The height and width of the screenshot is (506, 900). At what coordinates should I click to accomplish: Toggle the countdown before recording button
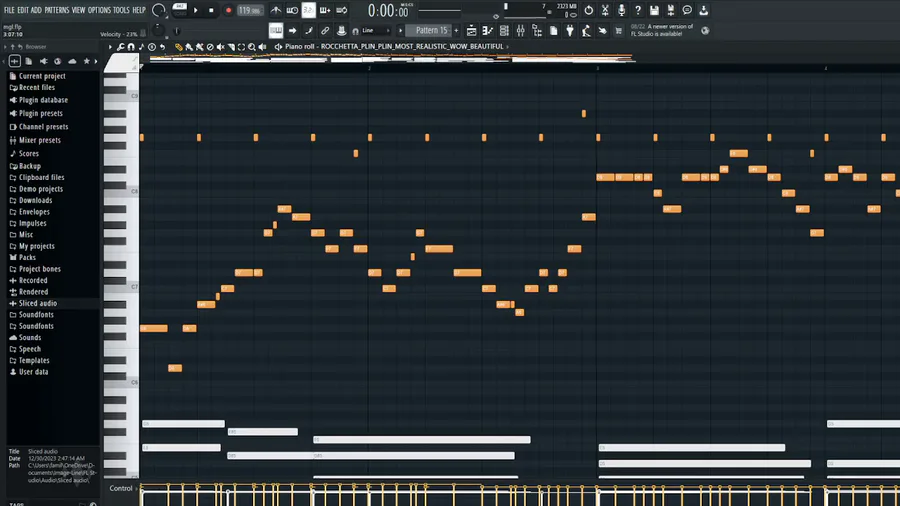[x=309, y=10]
